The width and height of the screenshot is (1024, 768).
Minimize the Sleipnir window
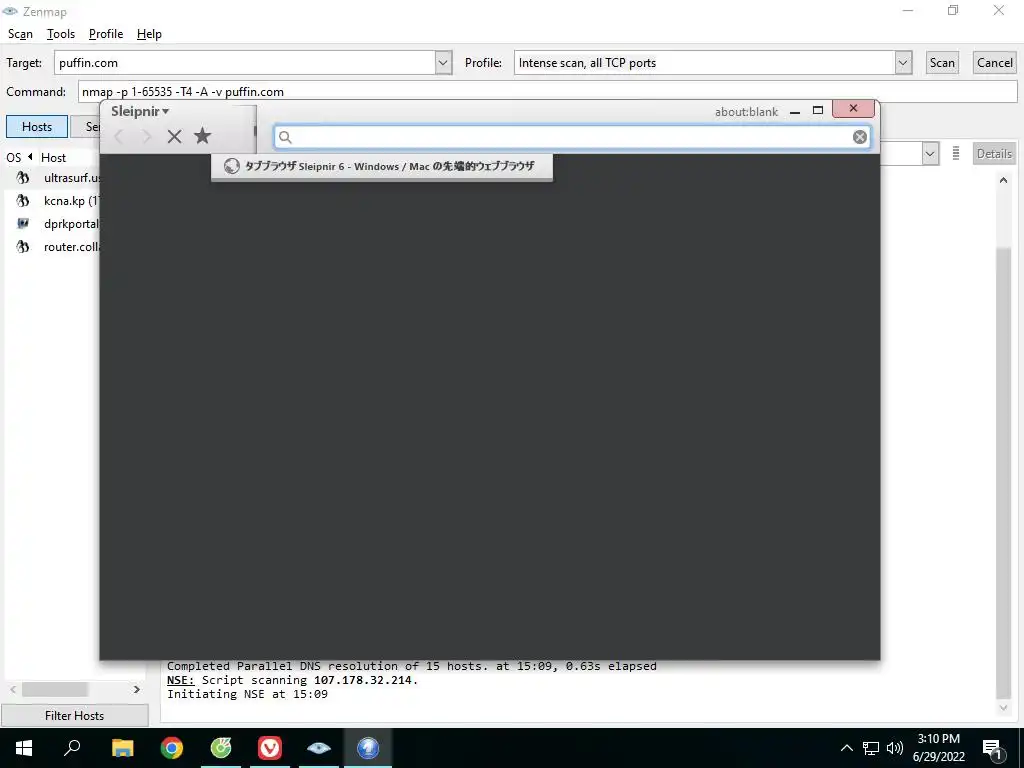click(795, 112)
